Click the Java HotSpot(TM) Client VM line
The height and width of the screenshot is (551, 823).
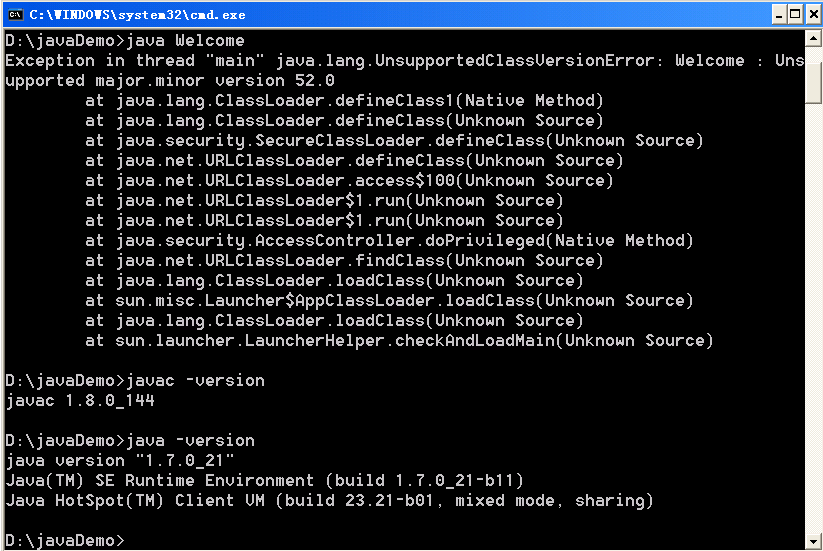point(329,501)
